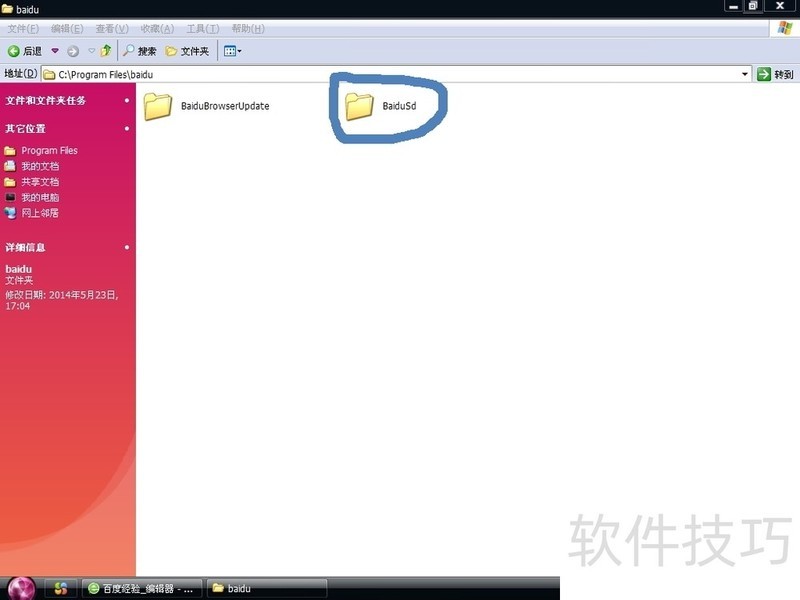This screenshot has width=800, height=600.
Task: Open the Search (搜索) toolbar button
Action: (140, 51)
